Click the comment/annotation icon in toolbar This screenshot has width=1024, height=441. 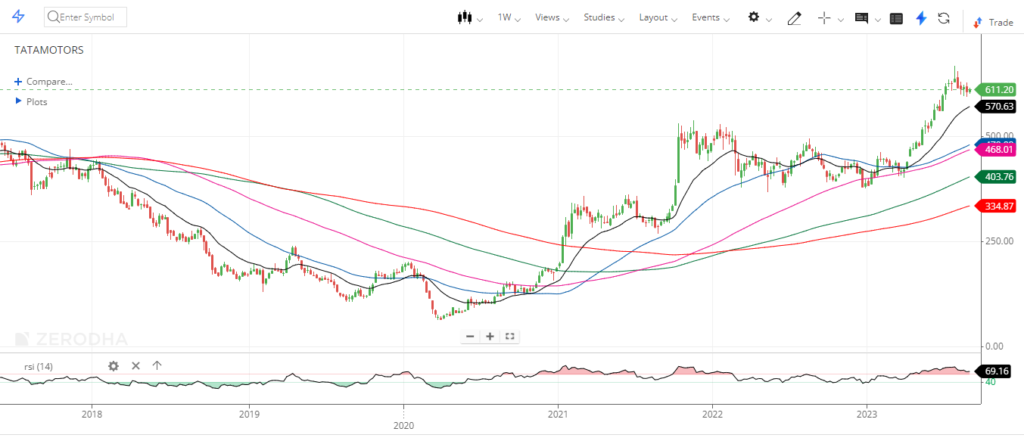click(861, 18)
